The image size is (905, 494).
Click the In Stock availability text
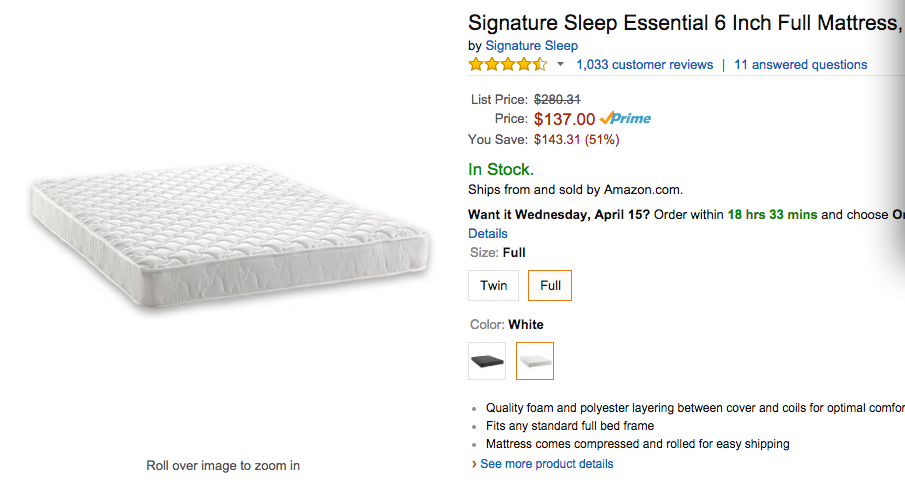[x=501, y=170]
